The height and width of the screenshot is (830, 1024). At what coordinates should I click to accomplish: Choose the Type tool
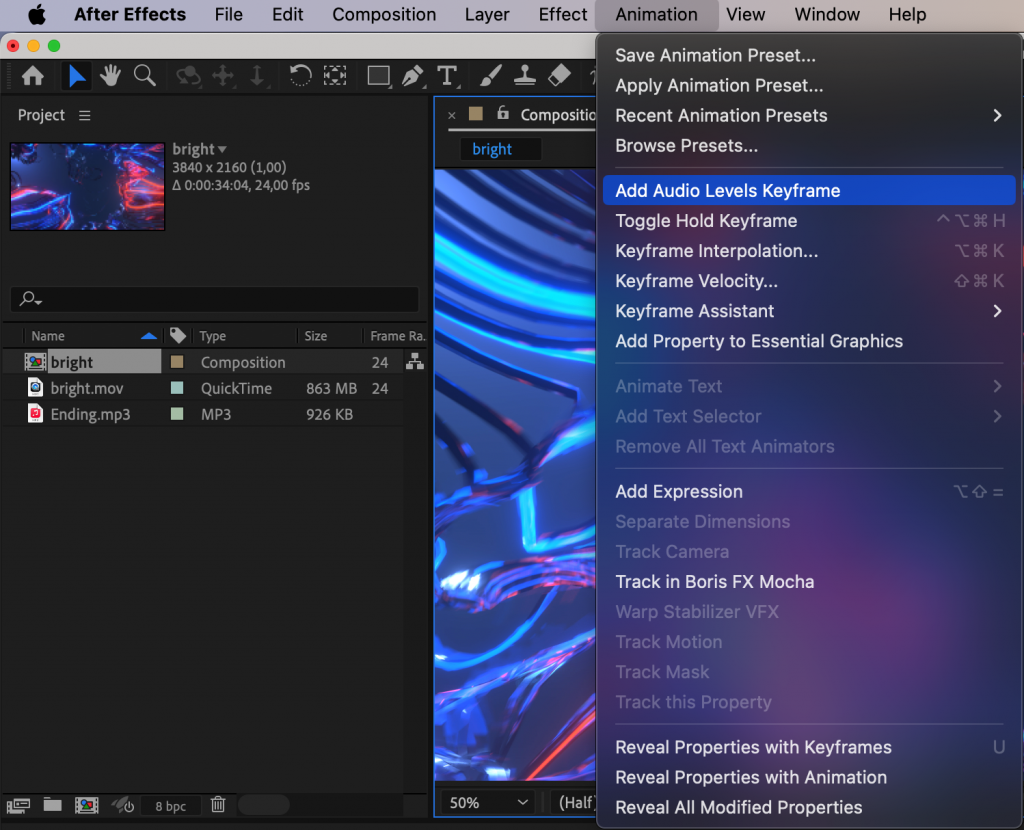pyautogui.click(x=447, y=76)
